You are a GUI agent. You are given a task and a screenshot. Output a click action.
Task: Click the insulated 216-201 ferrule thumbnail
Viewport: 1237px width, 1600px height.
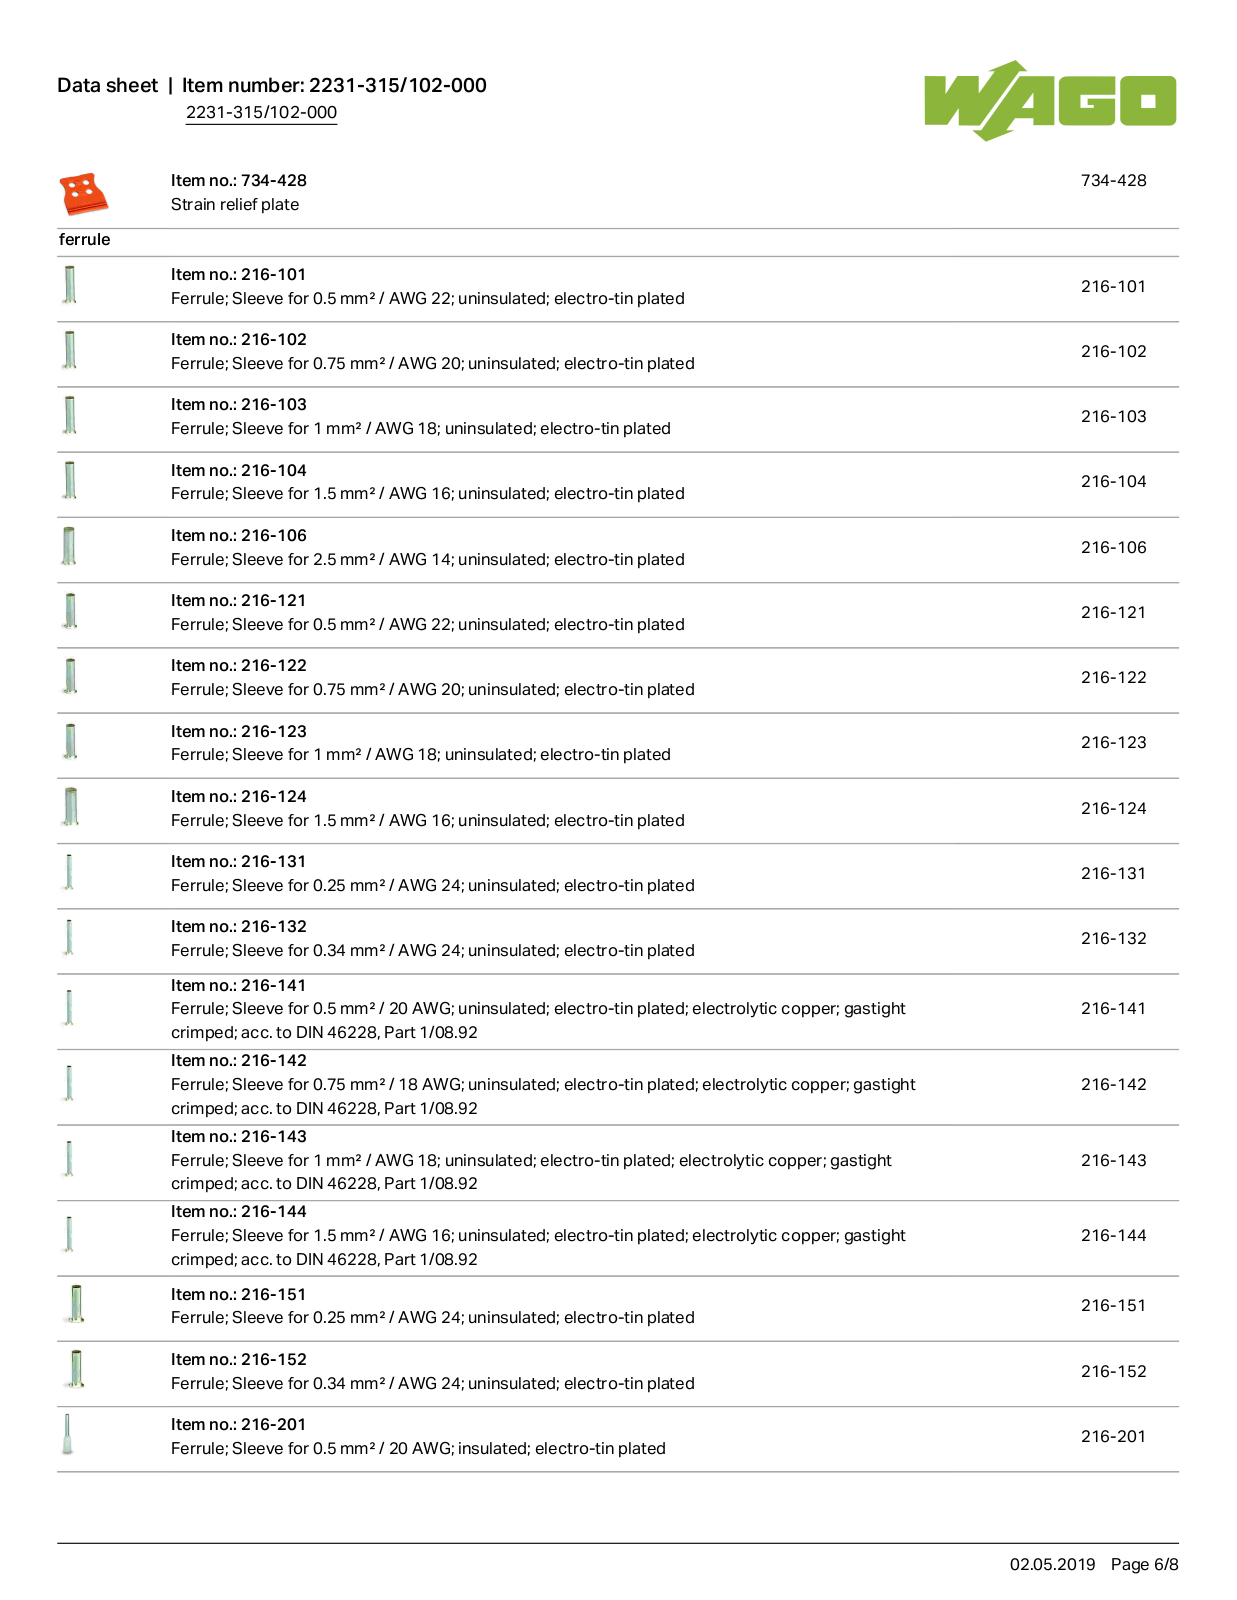tap(67, 1434)
